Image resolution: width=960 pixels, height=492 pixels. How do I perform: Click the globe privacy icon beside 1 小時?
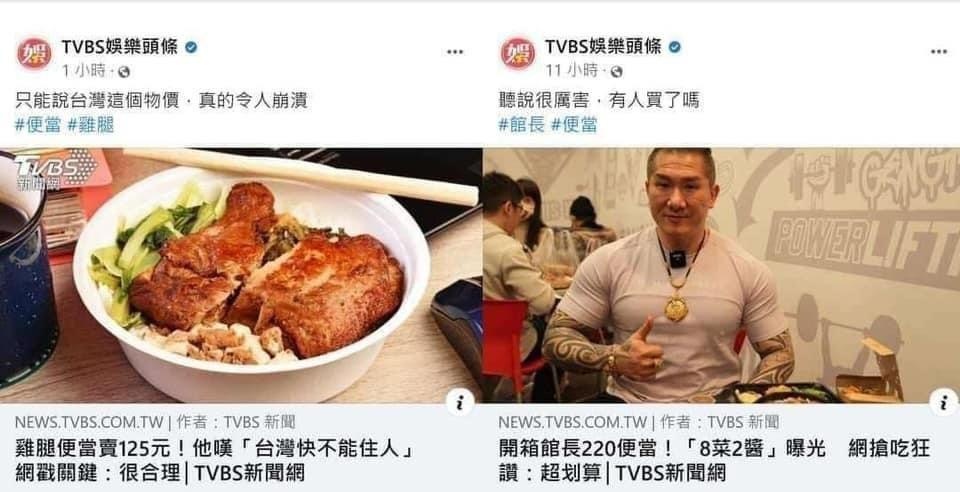point(124,72)
